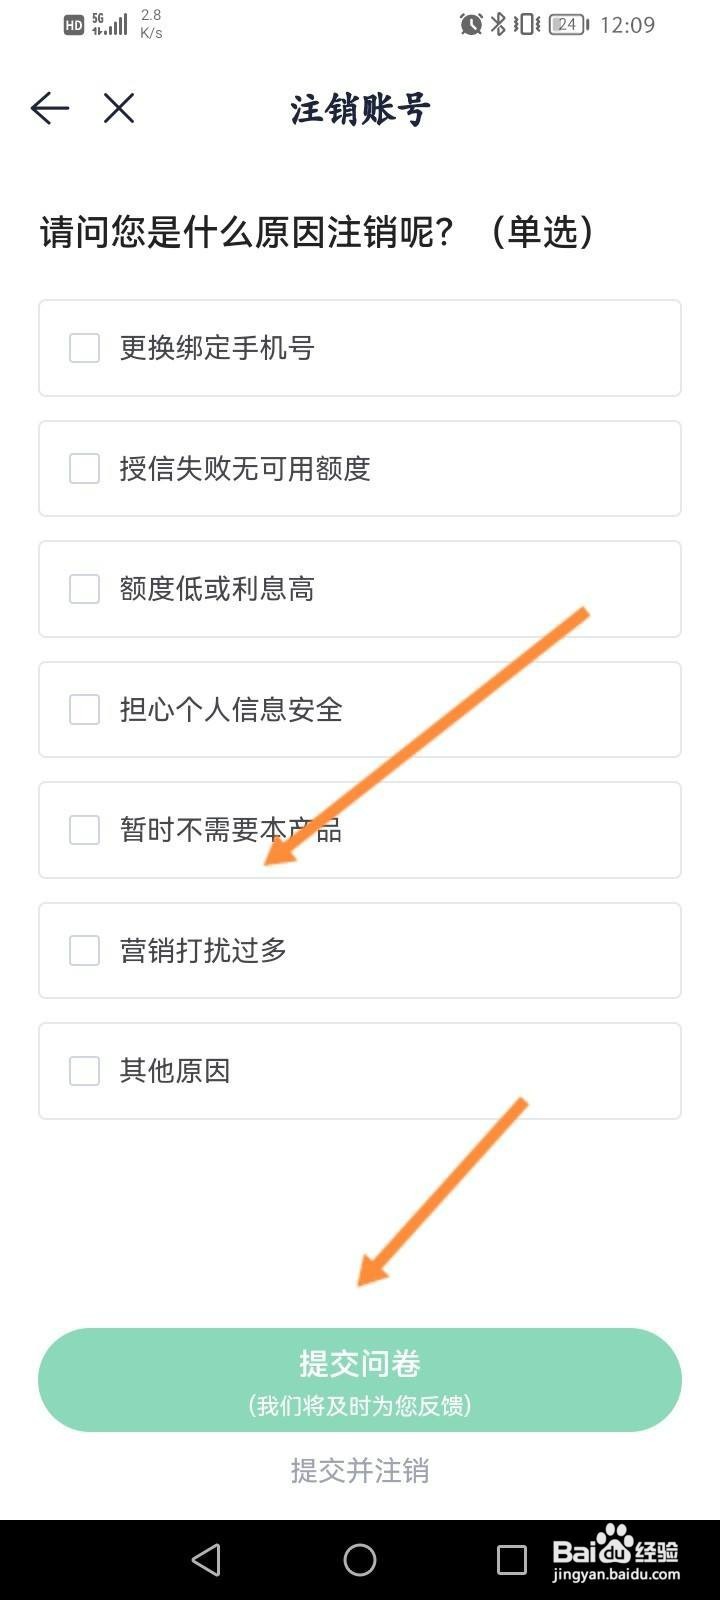Screen dimensions: 720x1600
Task: Select the 其他原因 option
Action: (x=360, y=1071)
